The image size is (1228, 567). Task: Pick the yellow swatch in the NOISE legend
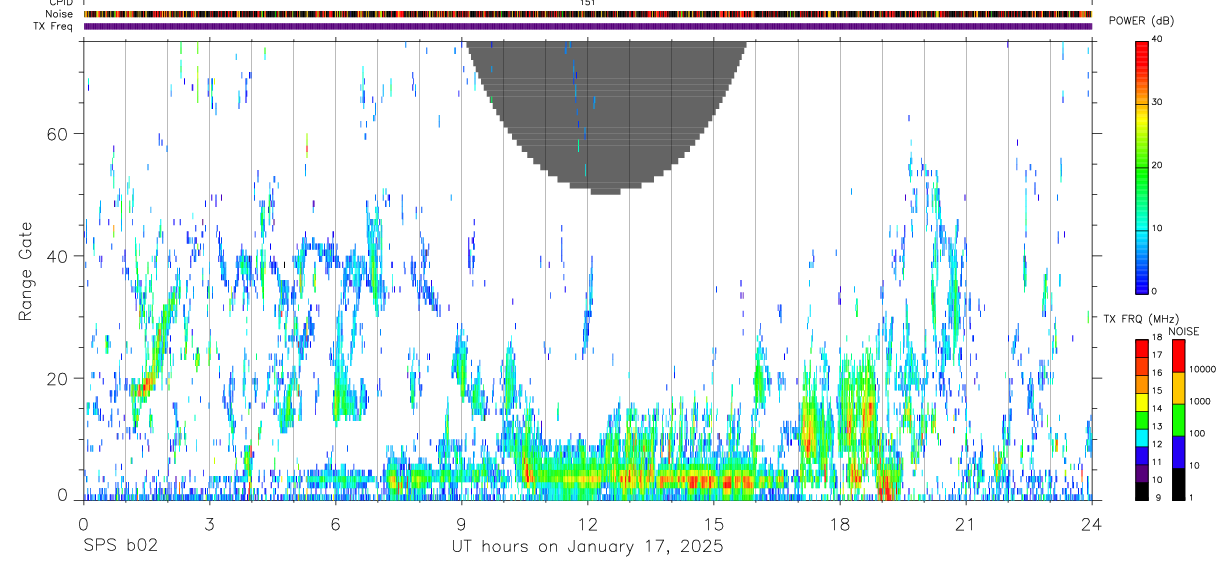pyautogui.click(x=1178, y=388)
